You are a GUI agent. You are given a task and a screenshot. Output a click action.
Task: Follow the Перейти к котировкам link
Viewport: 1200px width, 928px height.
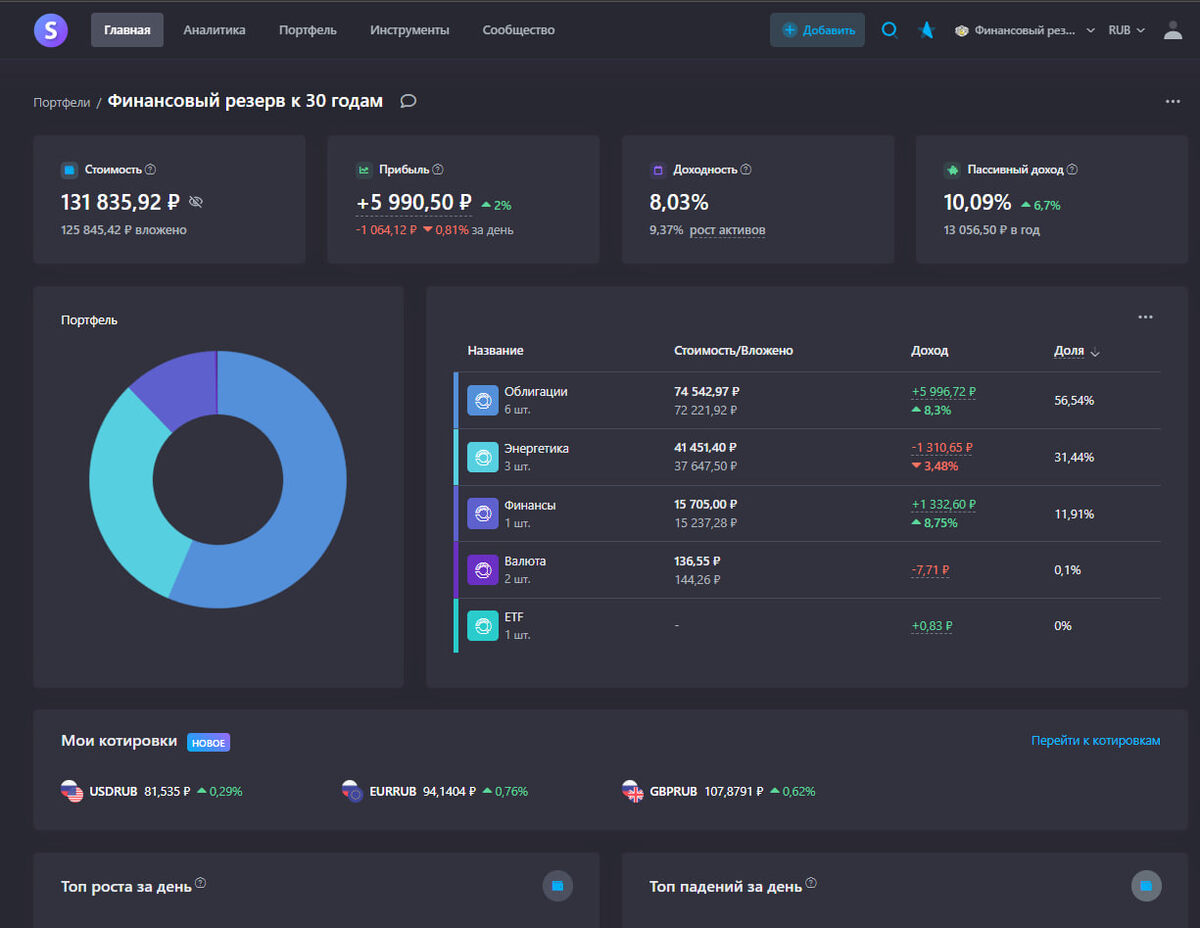pyautogui.click(x=1095, y=740)
